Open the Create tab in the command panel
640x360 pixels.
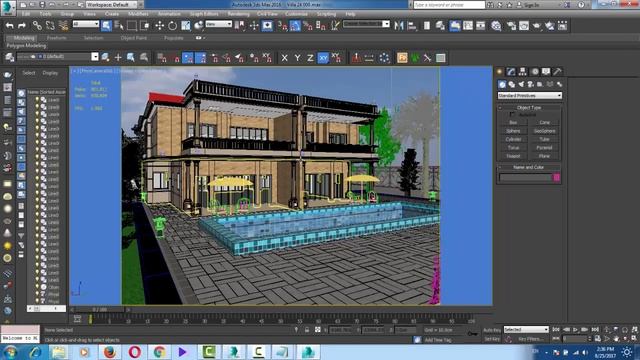click(500, 71)
